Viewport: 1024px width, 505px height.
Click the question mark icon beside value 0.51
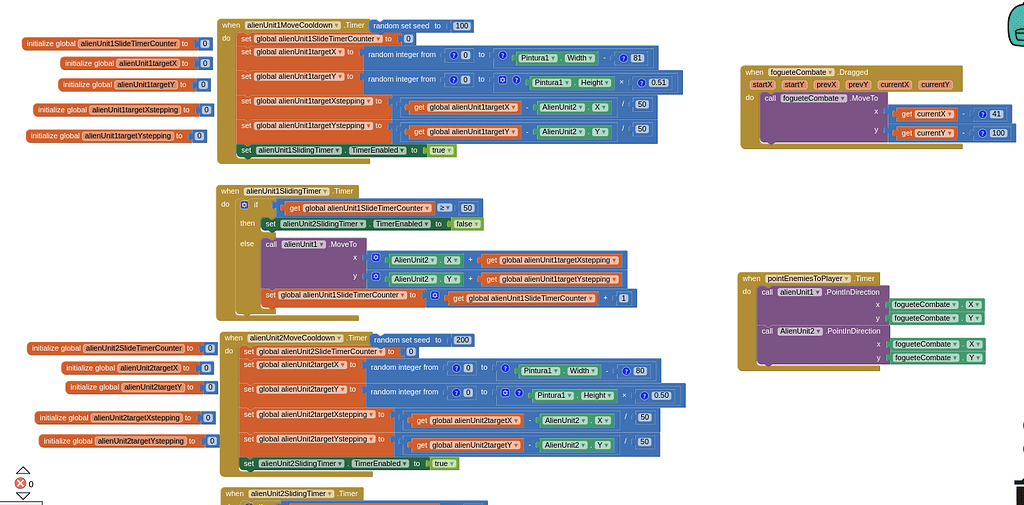(641, 82)
